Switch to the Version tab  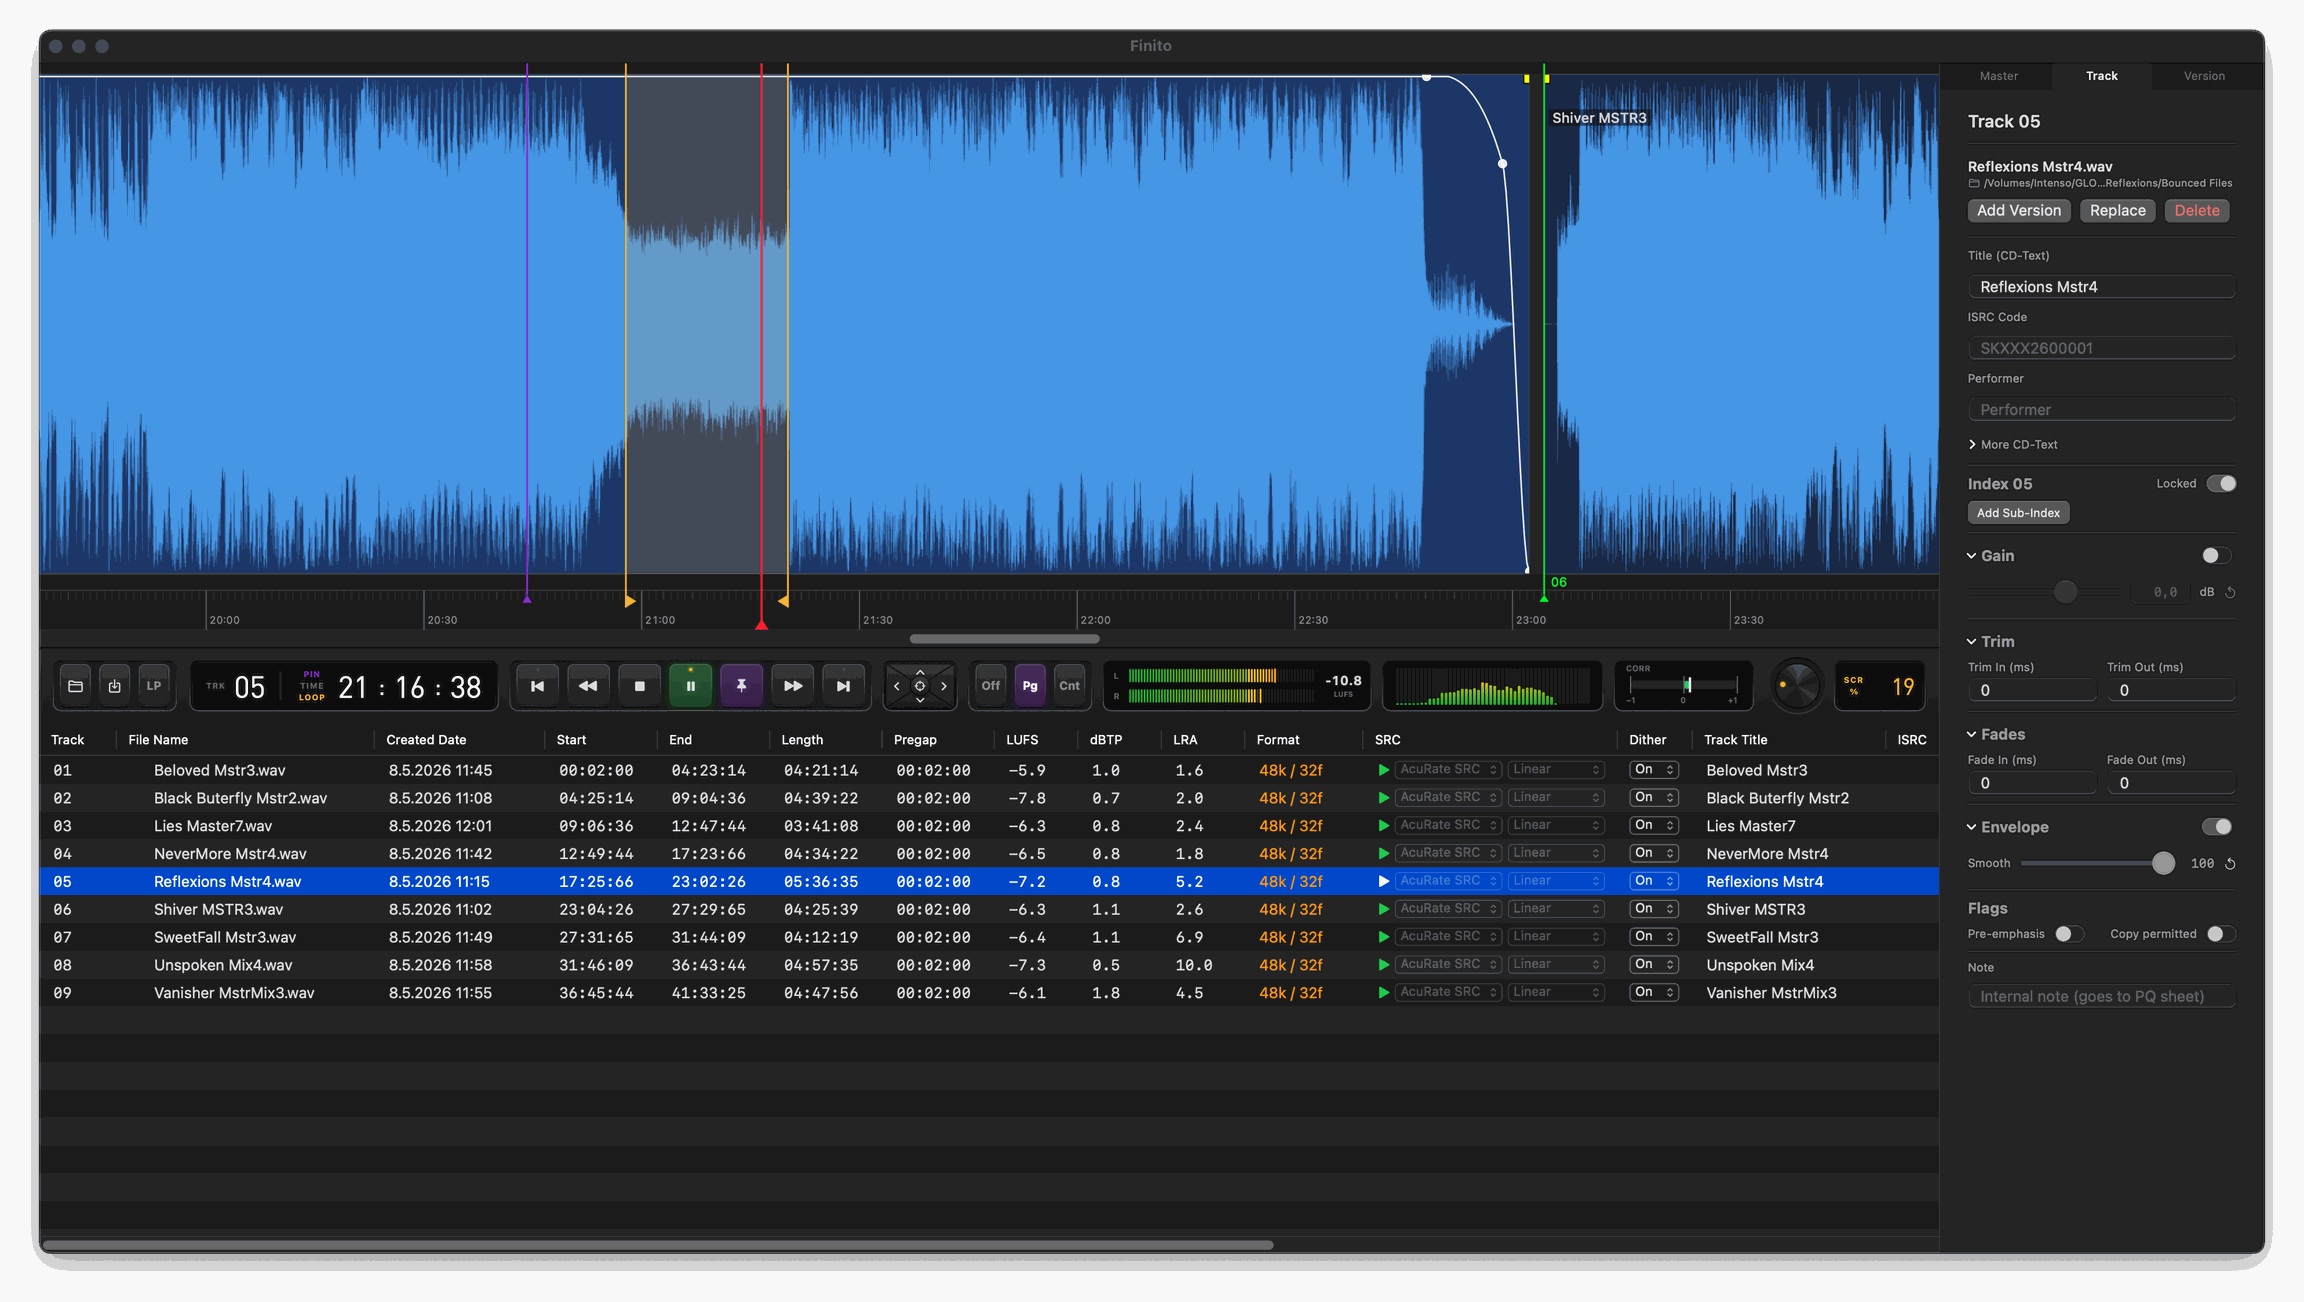click(2204, 76)
